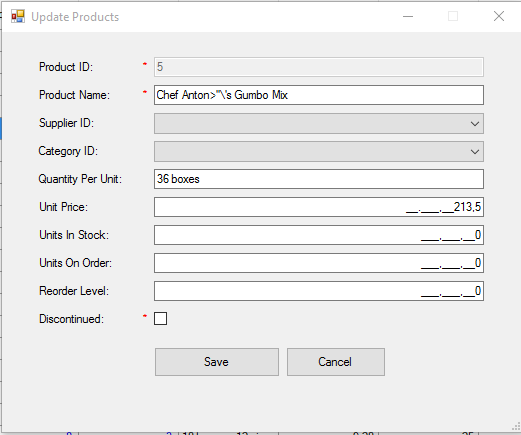521x435 pixels.
Task: Minimize the Update Products window
Action: [x=408, y=16]
